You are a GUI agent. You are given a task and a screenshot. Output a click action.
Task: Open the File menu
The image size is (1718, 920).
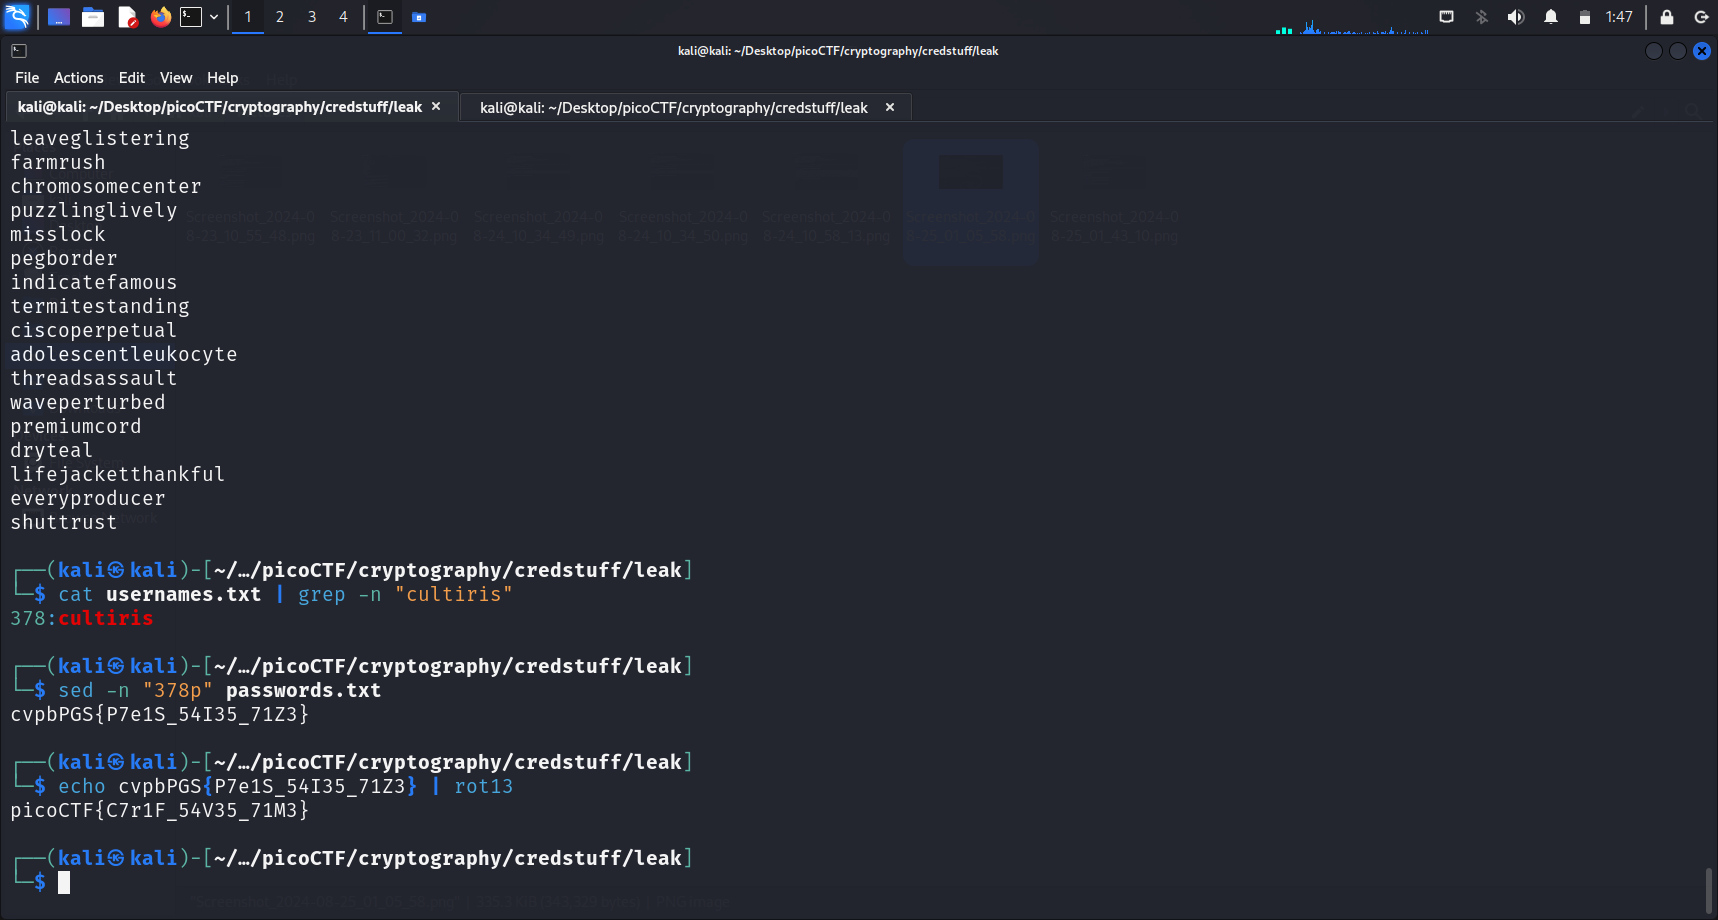[27, 78]
